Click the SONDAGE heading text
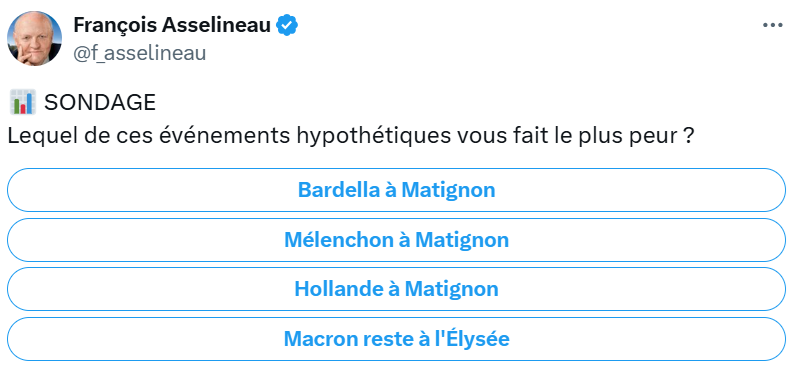790x371 pixels. 100,103
